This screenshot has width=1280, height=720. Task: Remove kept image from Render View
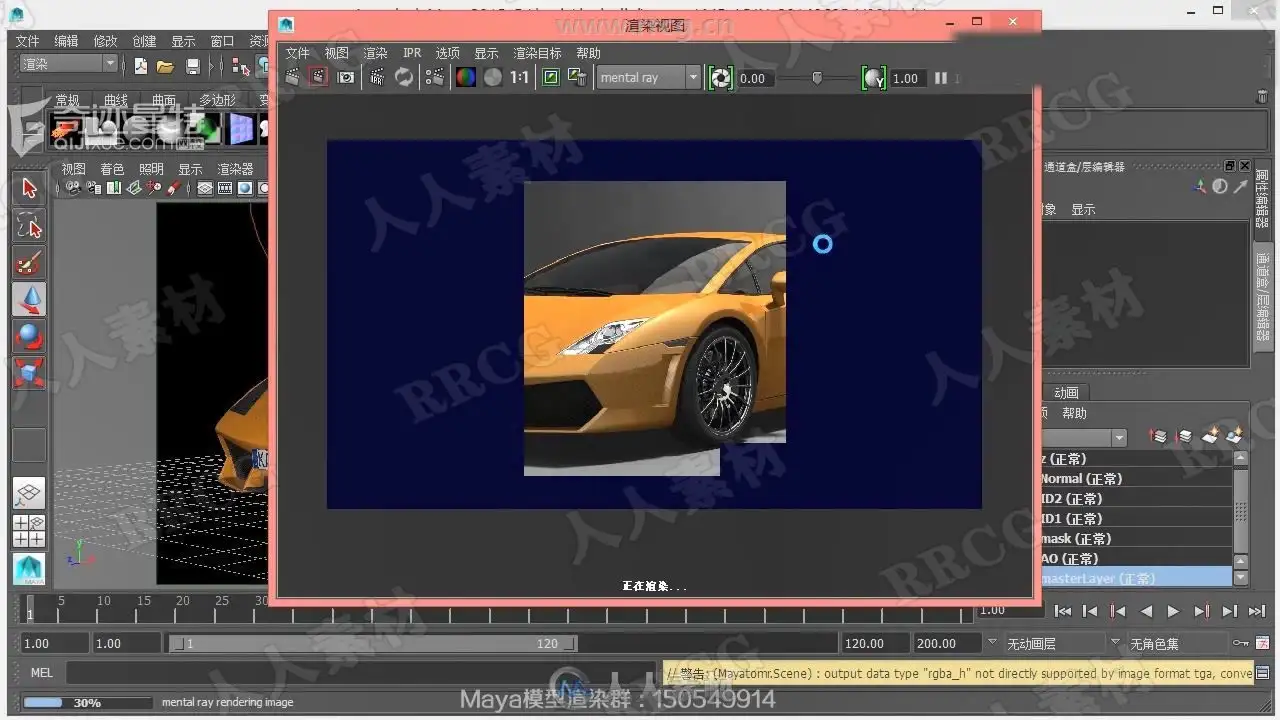point(576,77)
